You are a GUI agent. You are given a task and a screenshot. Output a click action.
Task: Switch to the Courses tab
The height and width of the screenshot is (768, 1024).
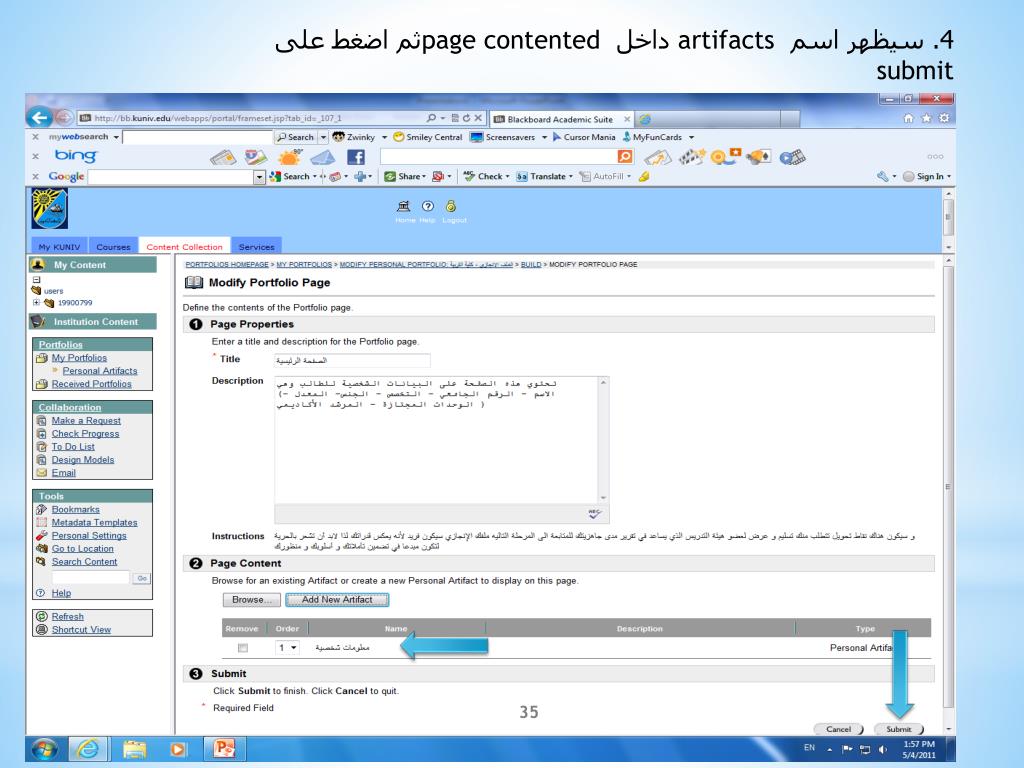113,247
